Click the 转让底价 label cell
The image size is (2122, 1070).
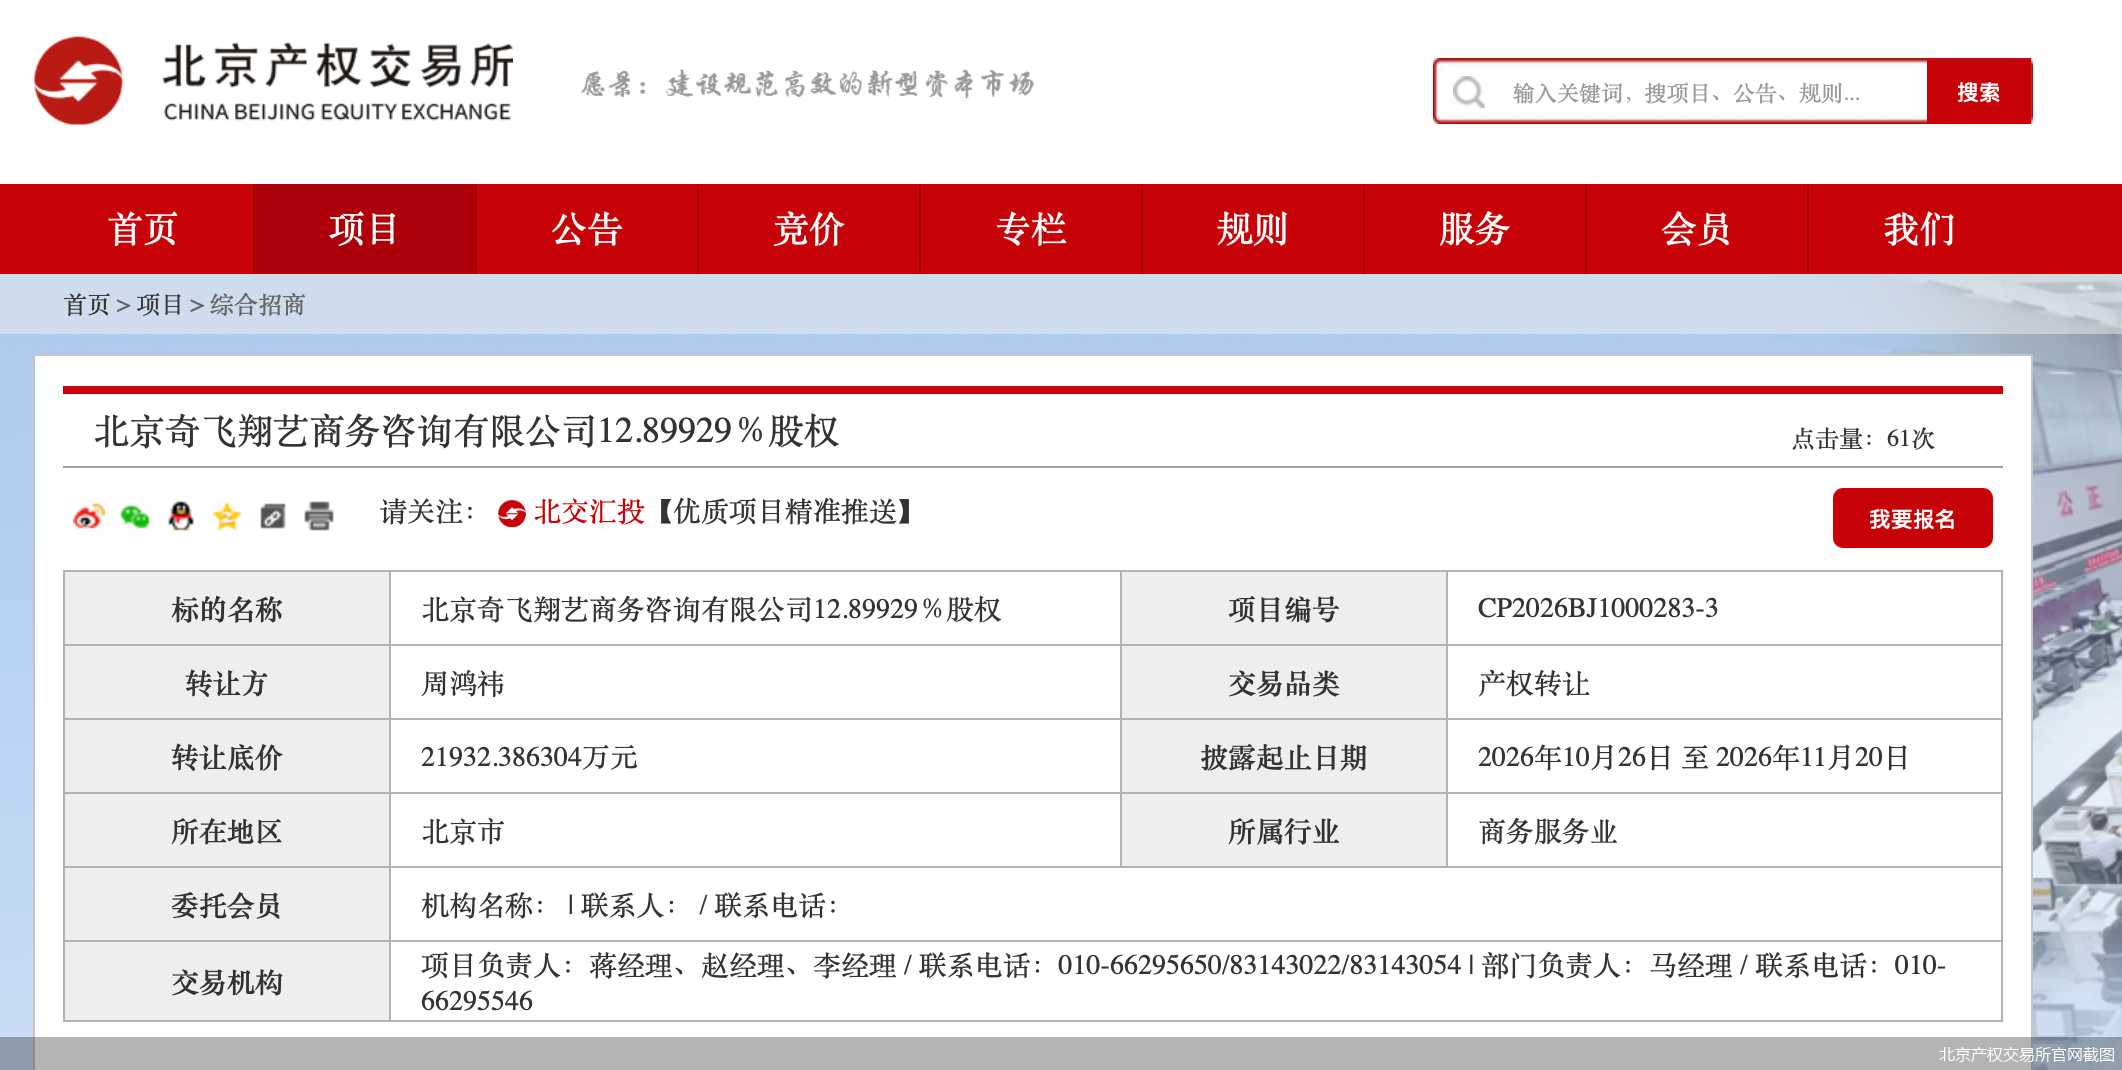227,757
